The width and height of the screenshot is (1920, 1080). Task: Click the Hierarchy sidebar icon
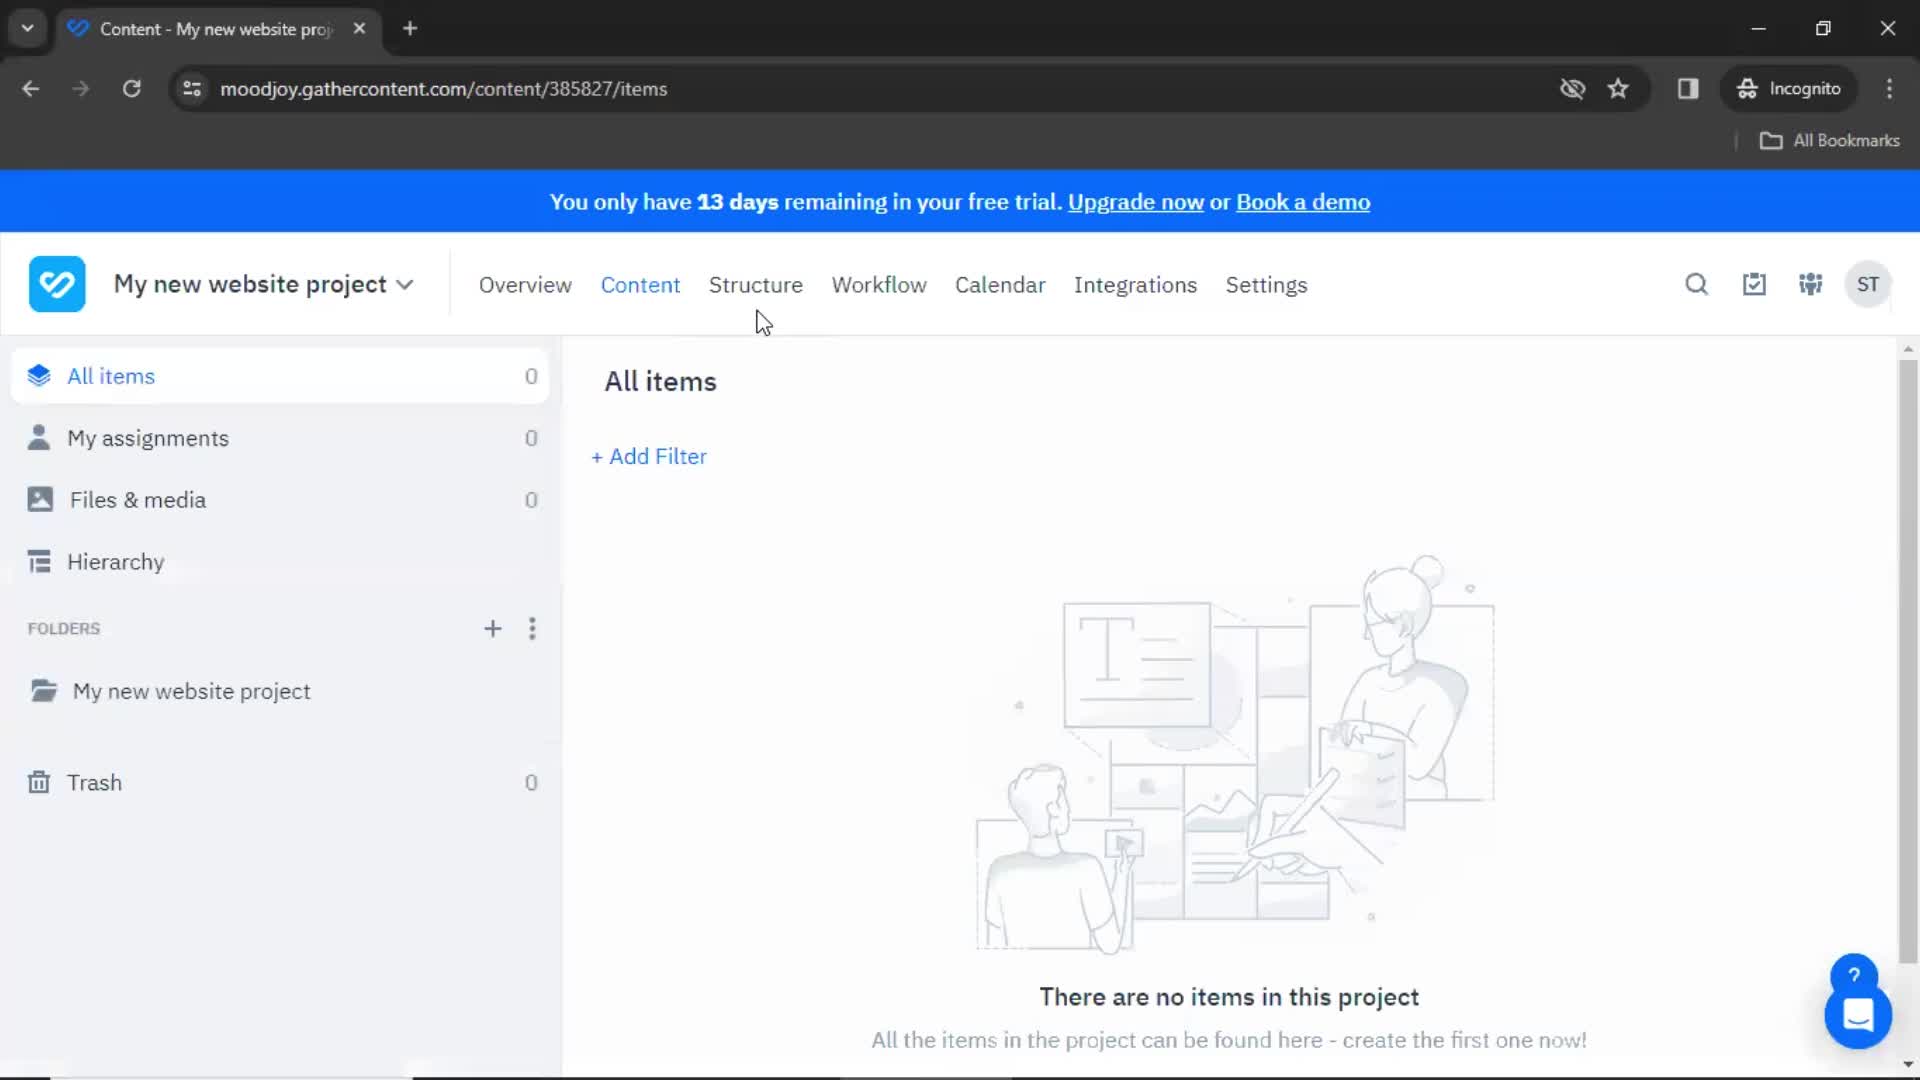point(38,560)
